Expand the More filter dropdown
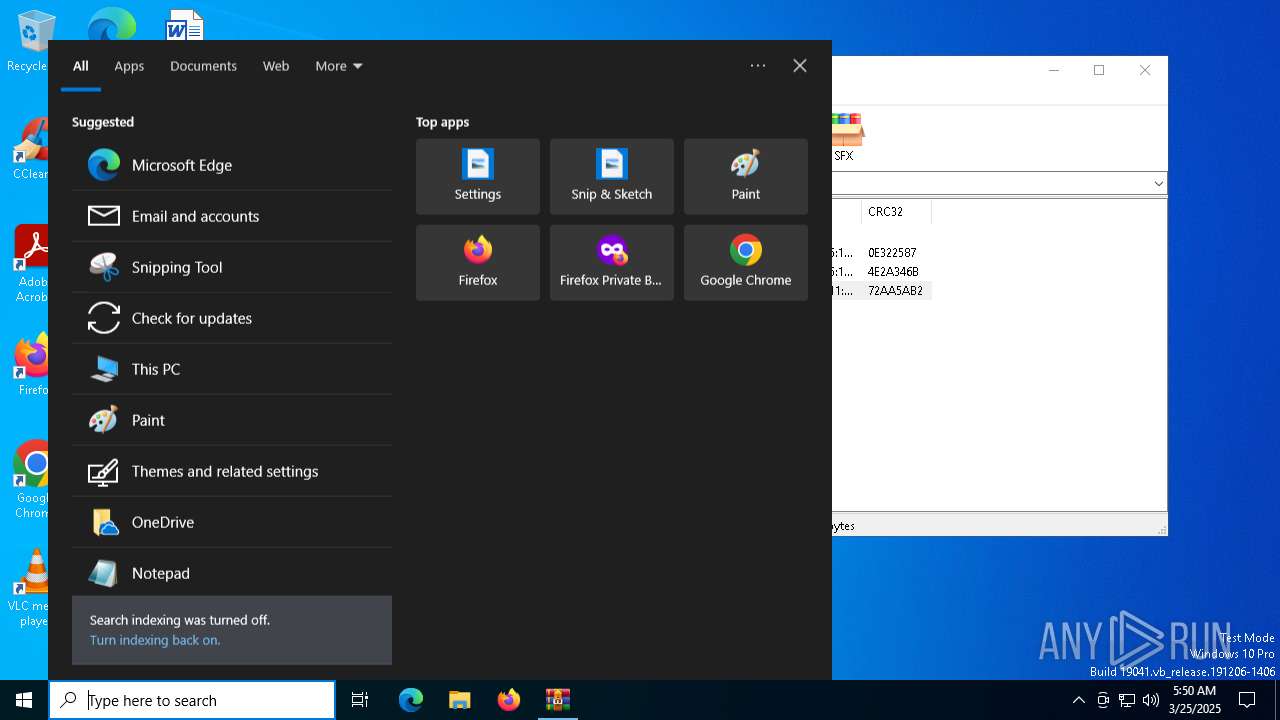The height and width of the screenshot is (720, 1280). [339, 66]
